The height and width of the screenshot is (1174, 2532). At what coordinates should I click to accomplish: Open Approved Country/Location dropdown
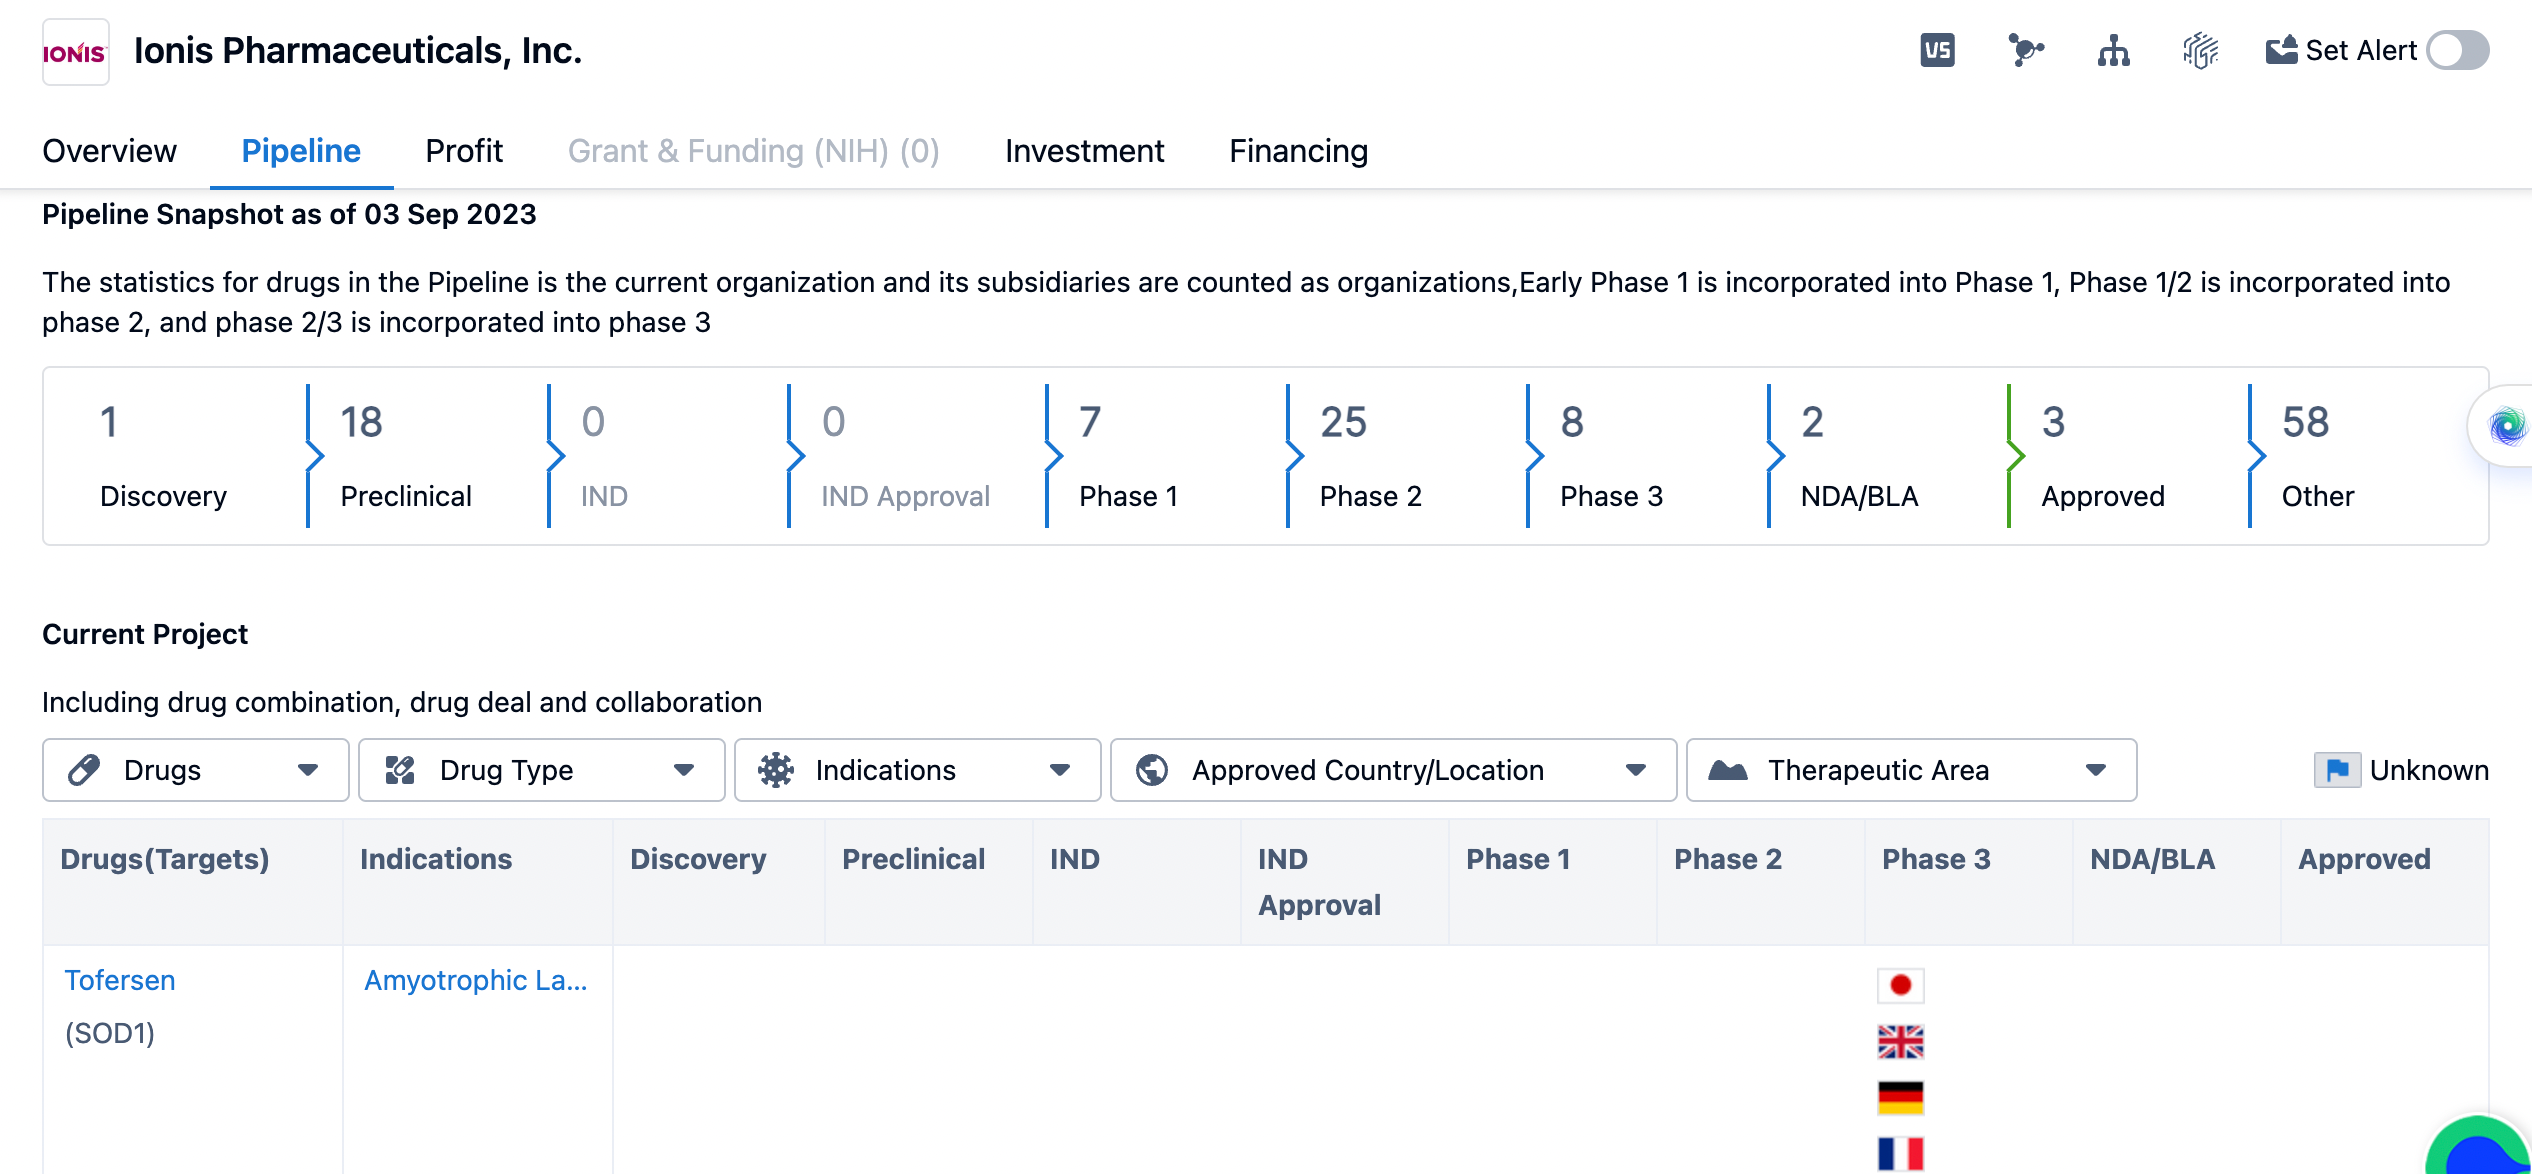click(1392, 770)
